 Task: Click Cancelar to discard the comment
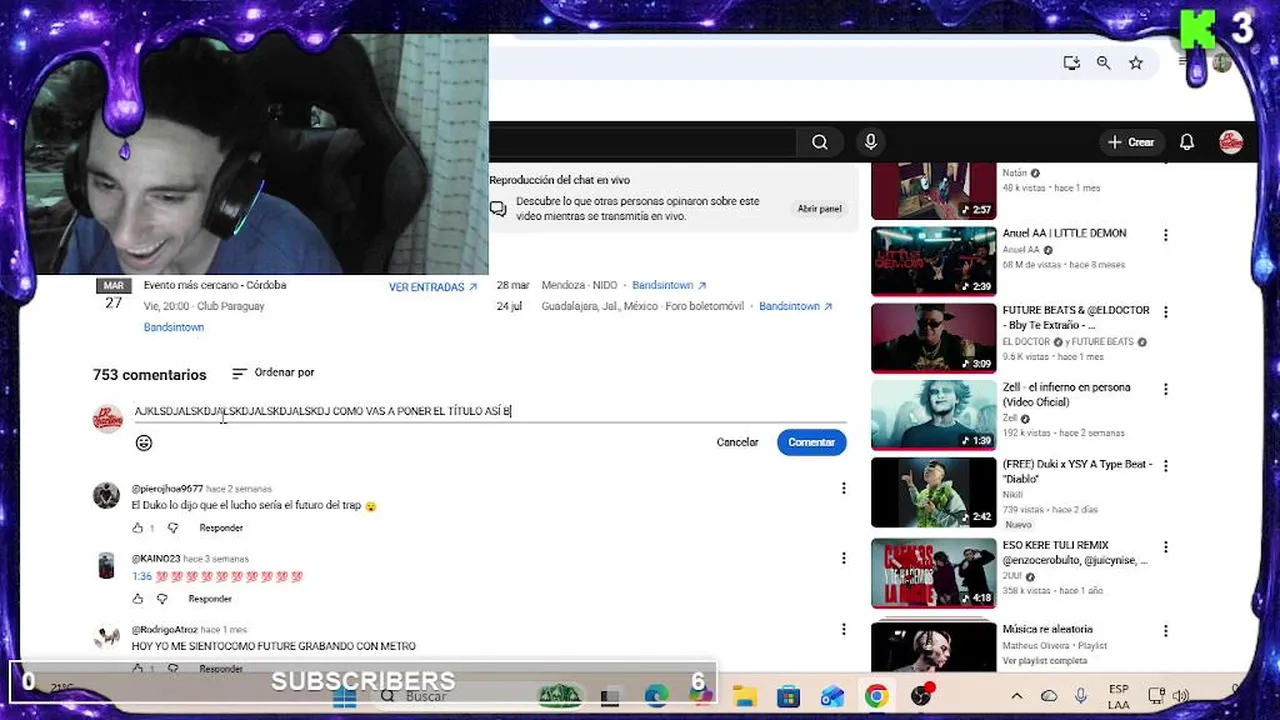(x=737, y=442)
